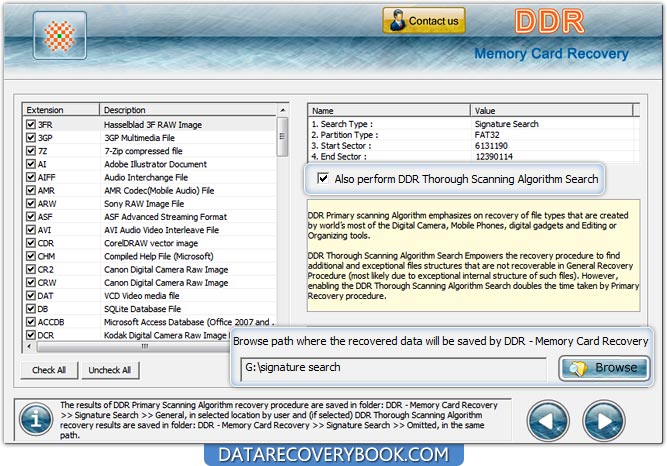This screenshot has width=667, height=466.
Task: Proceed with the right arrow next button
Action: (604, 420)
